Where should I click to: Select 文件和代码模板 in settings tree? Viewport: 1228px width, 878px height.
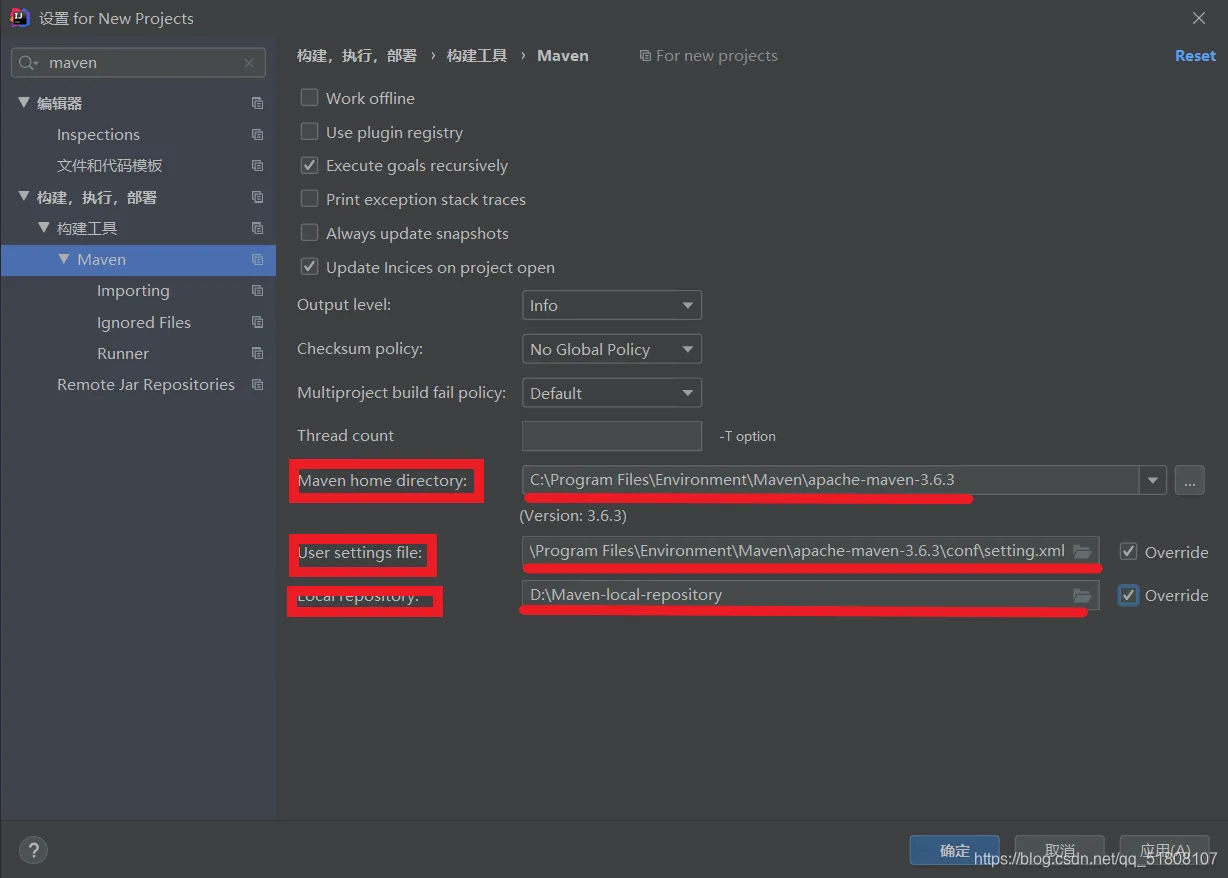pos(110,165)
